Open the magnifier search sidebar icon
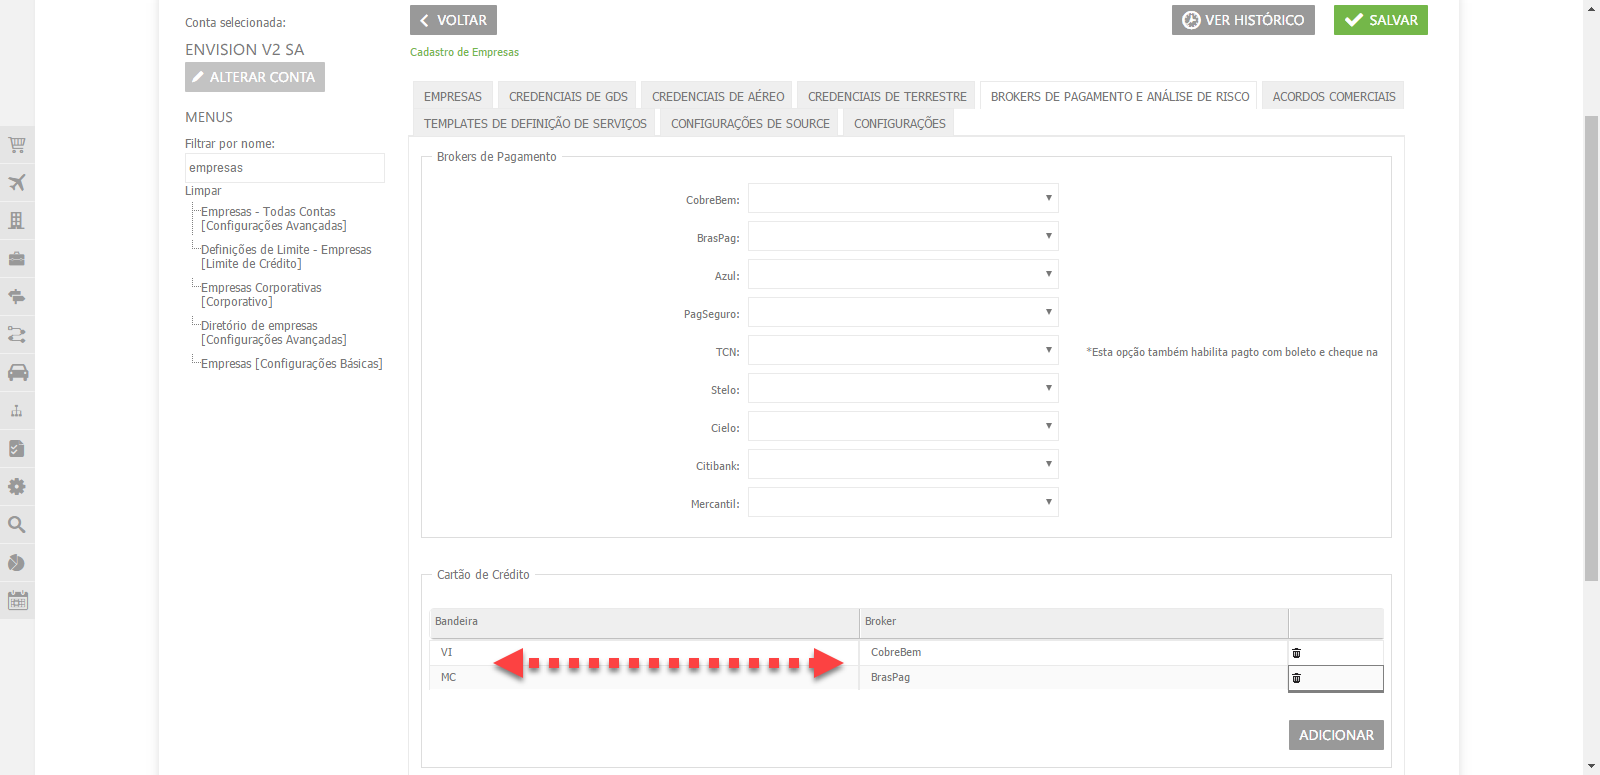The image size is (1600, 775). [x=17, y=525]
